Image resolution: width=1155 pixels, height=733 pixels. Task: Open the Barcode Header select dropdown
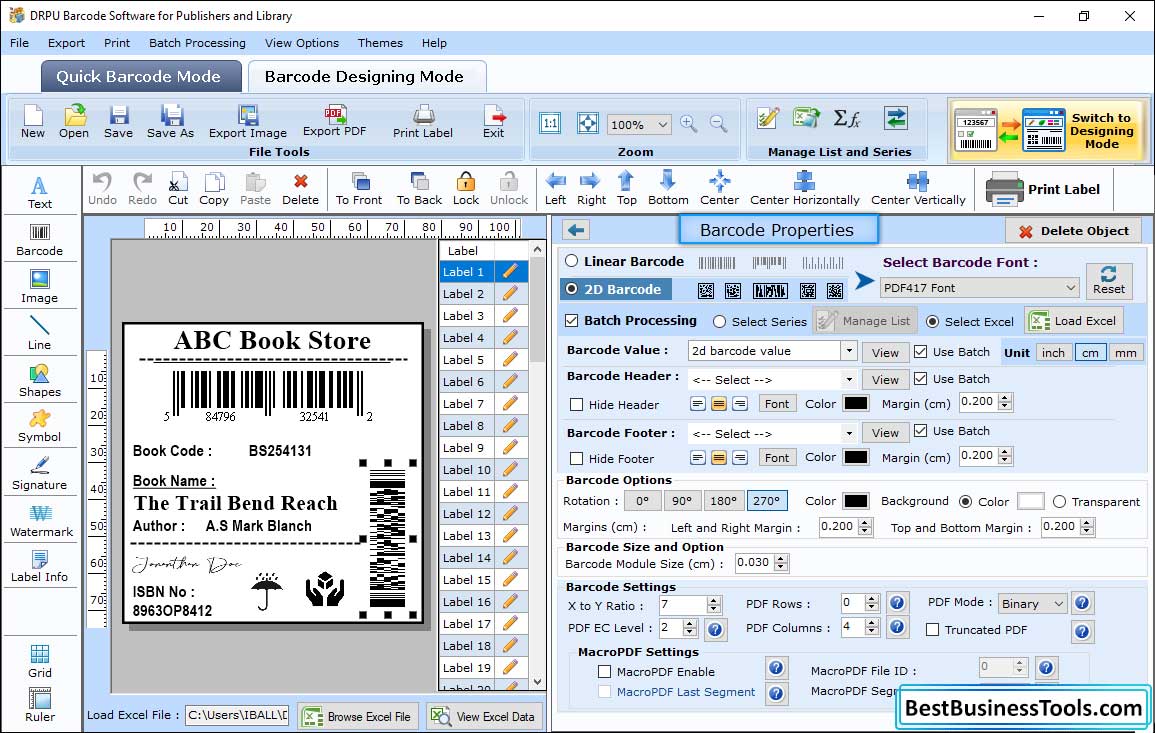849,380
